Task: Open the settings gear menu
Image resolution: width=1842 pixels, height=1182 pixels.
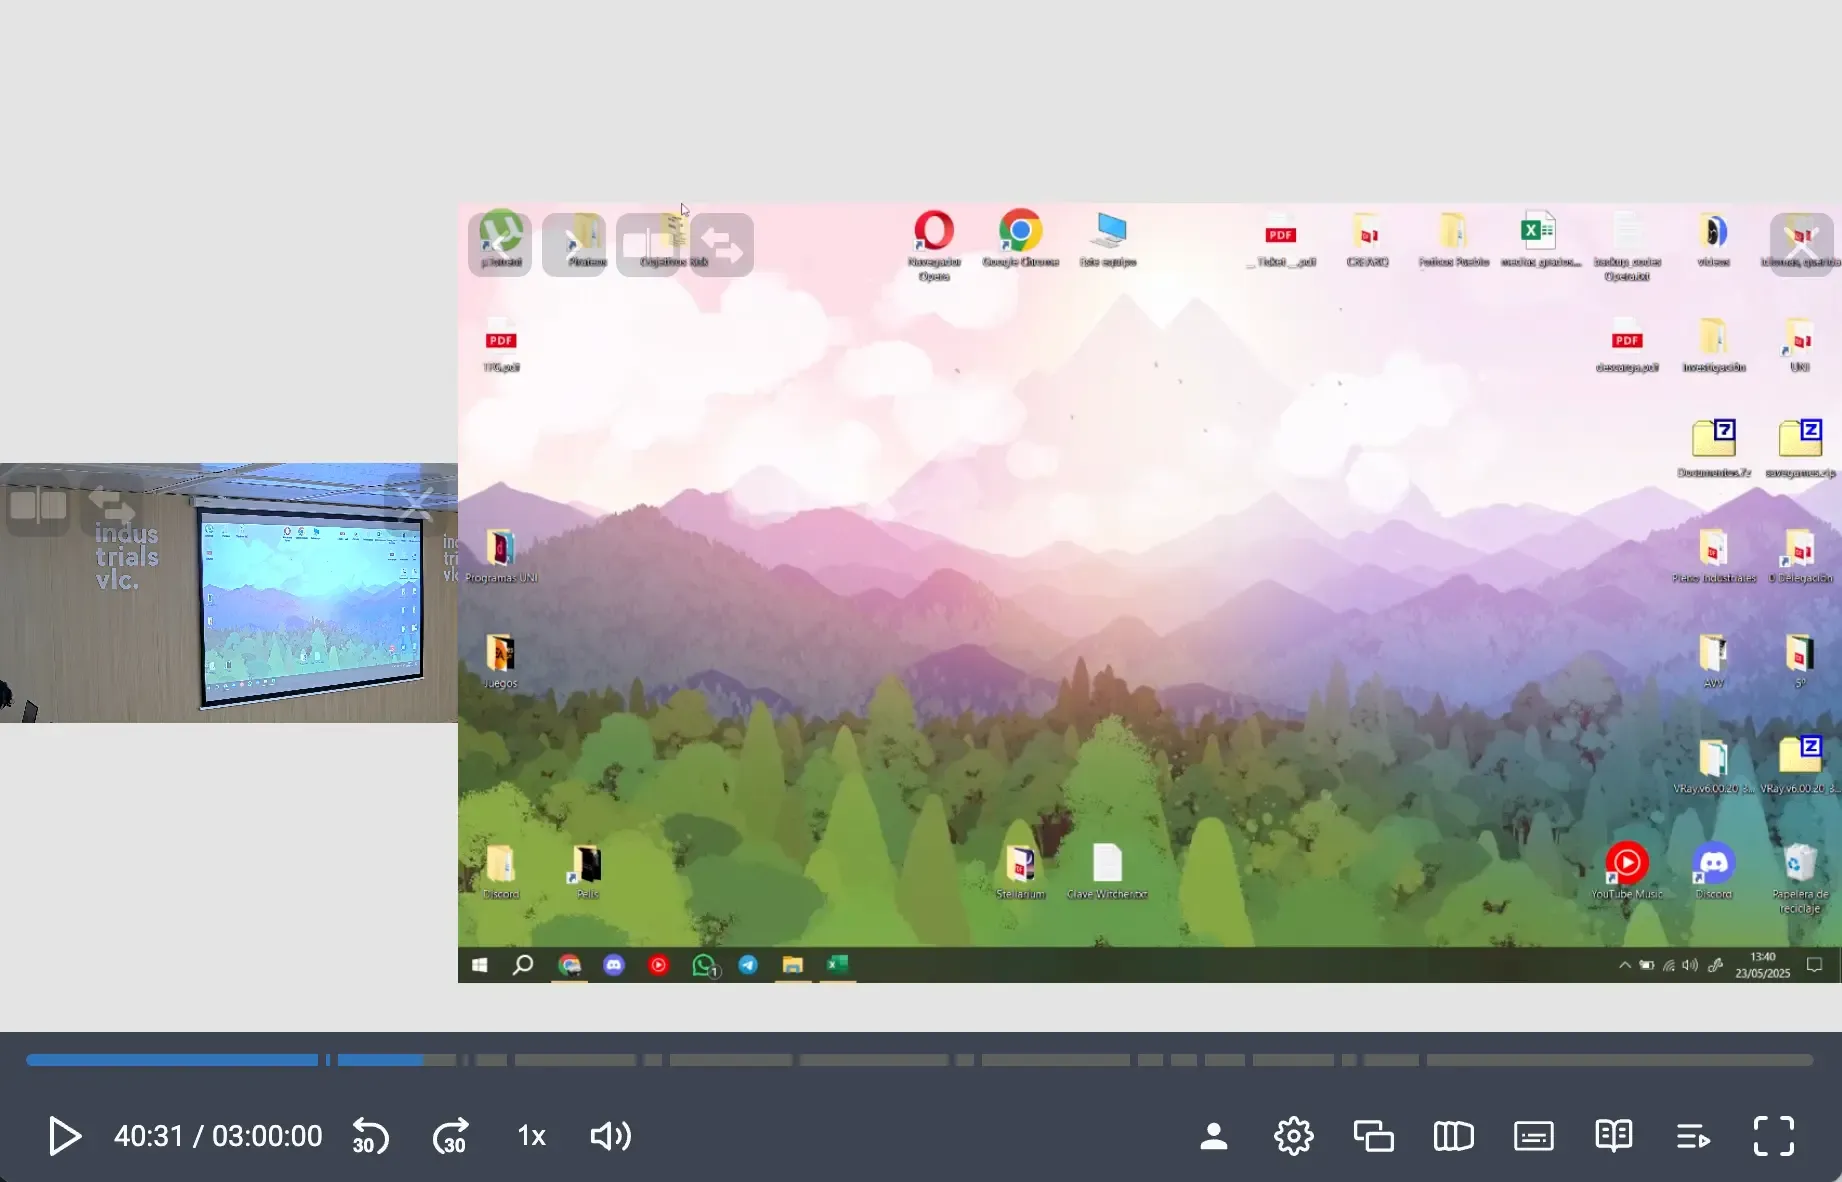Action: [1293, 1136]
